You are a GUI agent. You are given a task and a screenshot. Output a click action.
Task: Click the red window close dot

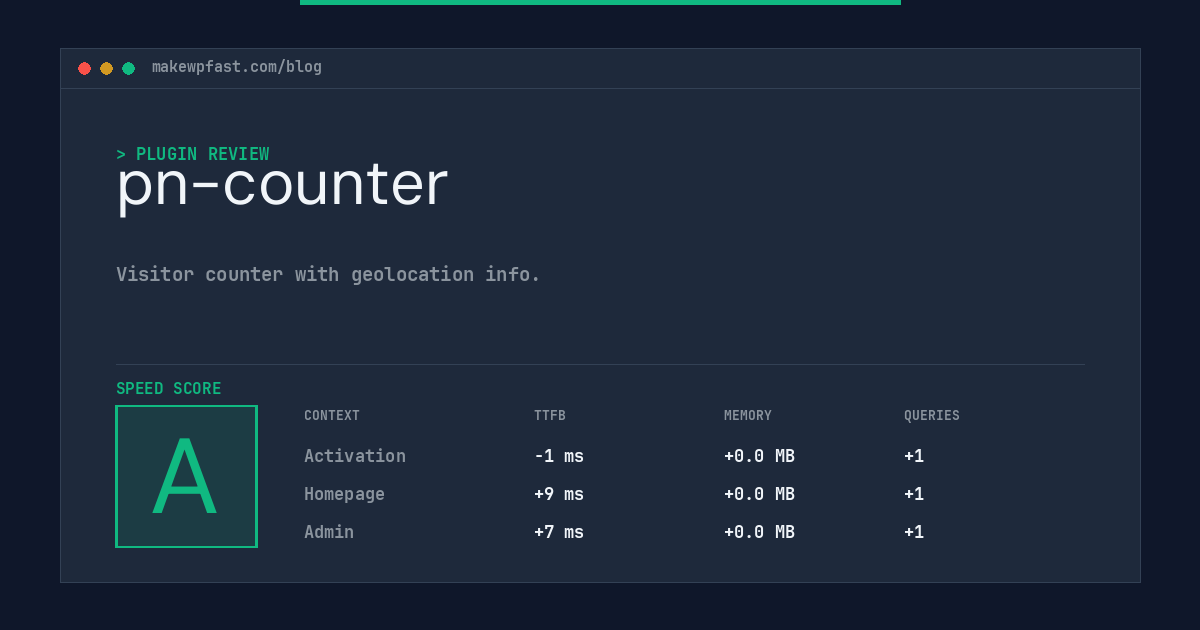pyautogui.click(x=84, y=68)
